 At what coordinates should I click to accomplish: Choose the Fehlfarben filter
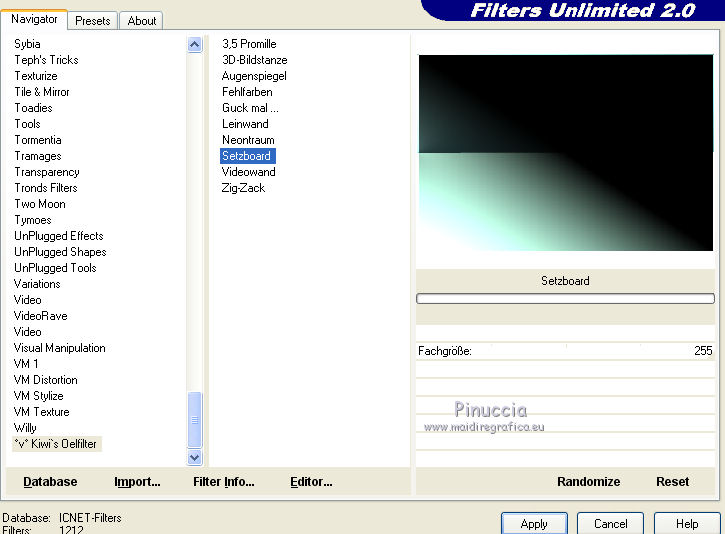pyautogui.click(x=247, y=92)
